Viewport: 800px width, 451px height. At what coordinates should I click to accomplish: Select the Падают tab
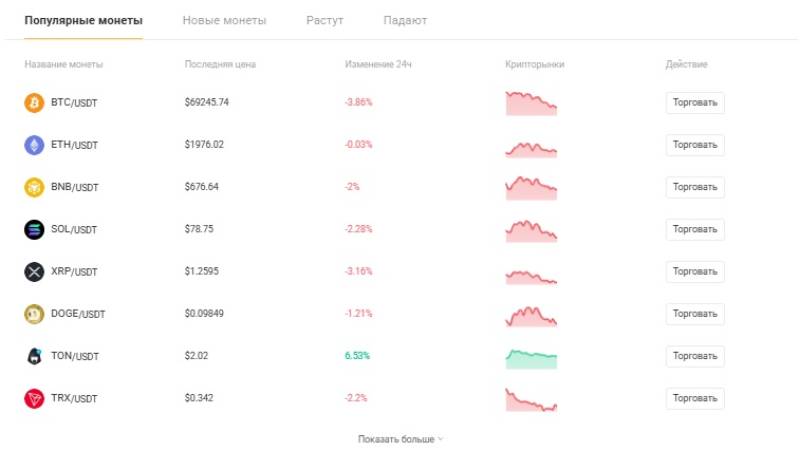pos(405,20)
